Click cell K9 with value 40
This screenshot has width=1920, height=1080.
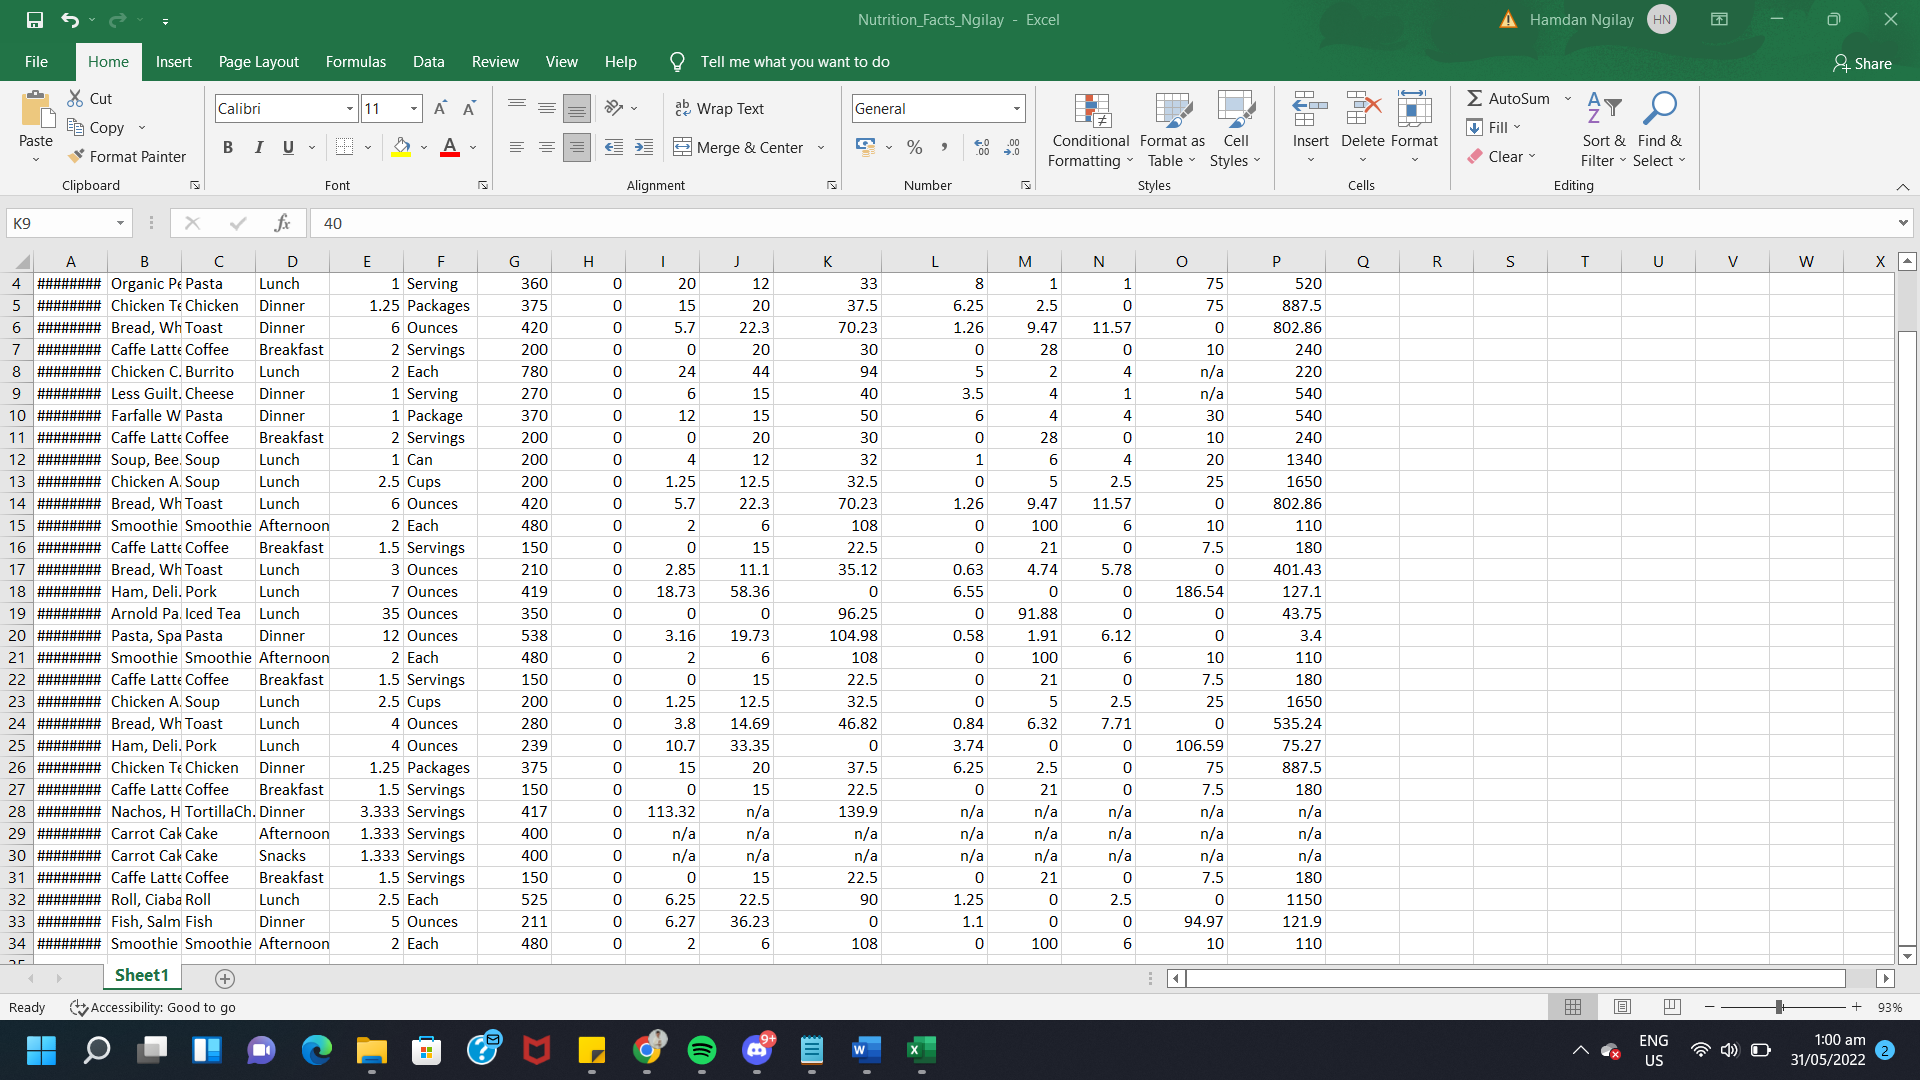pos(827,394)
